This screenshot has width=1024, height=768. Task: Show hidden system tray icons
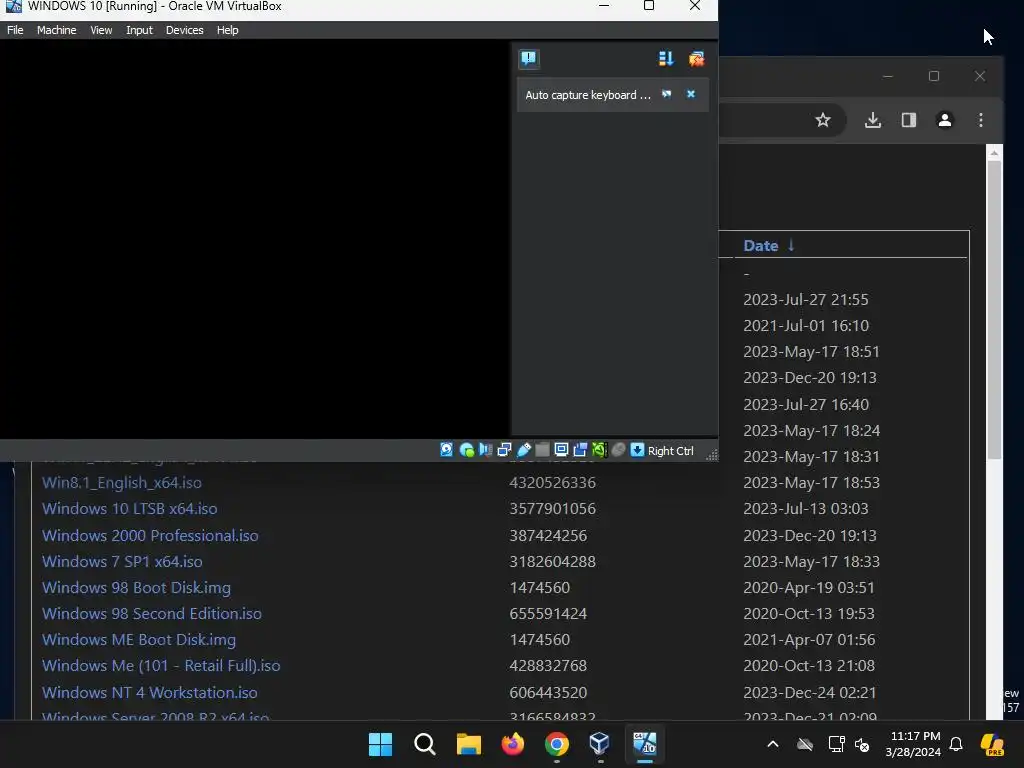point(773,744)
